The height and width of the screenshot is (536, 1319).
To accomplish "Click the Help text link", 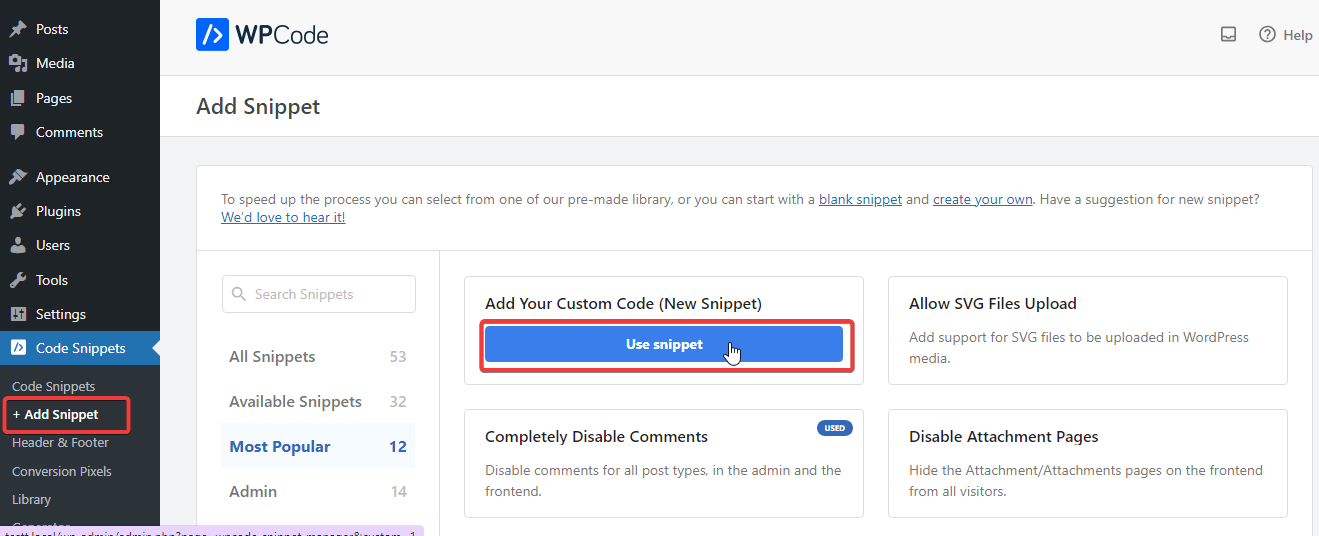I will (x=1298, y=35).
